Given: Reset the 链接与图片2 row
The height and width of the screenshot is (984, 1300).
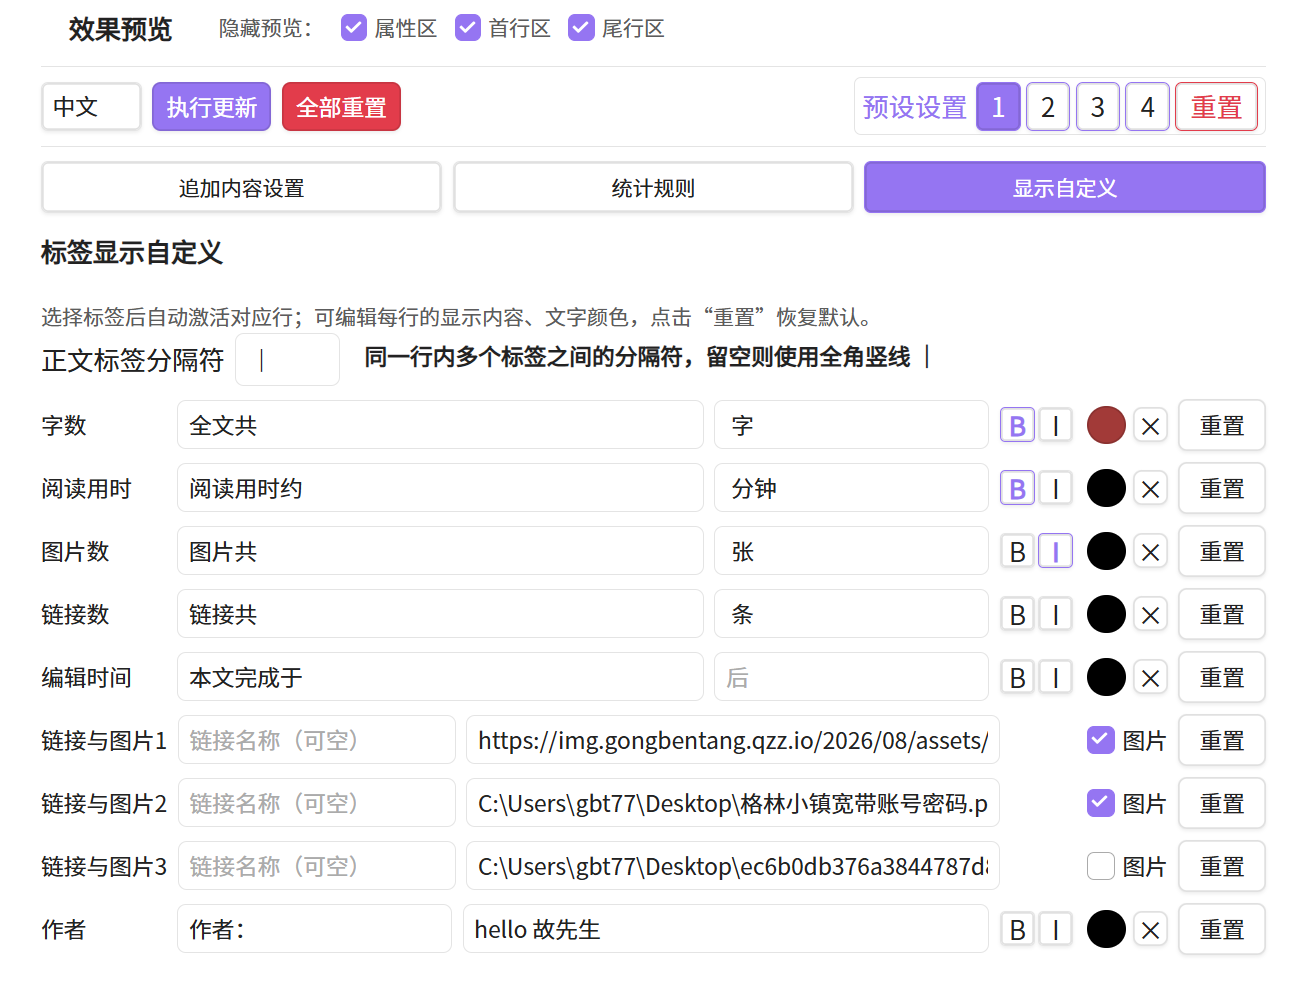Looking at the screenshot, I should tap(1222, 804).
